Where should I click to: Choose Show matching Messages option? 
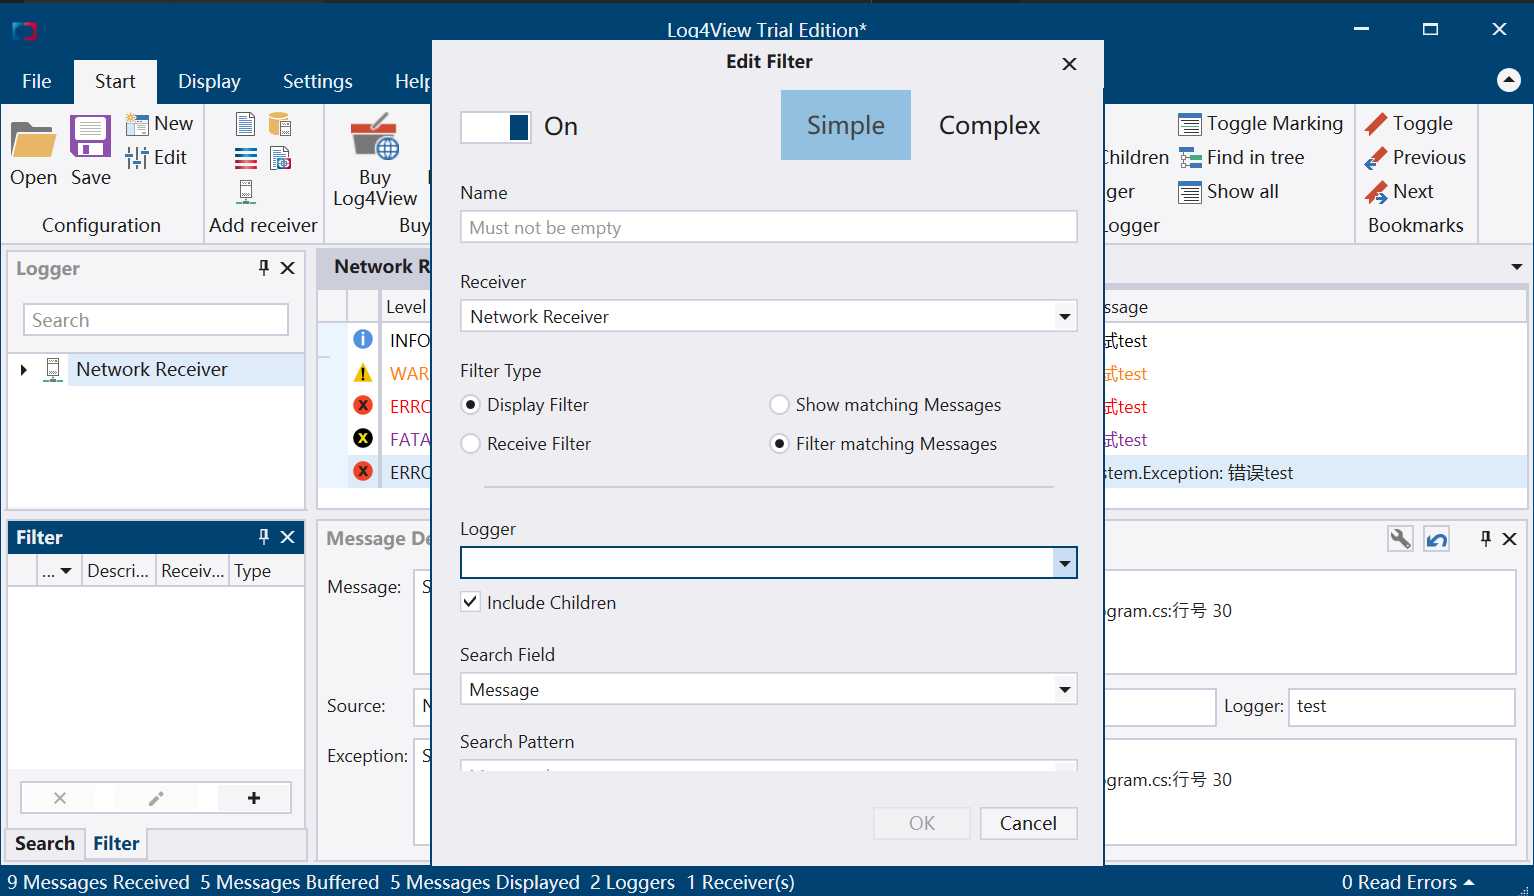(780, 405)
